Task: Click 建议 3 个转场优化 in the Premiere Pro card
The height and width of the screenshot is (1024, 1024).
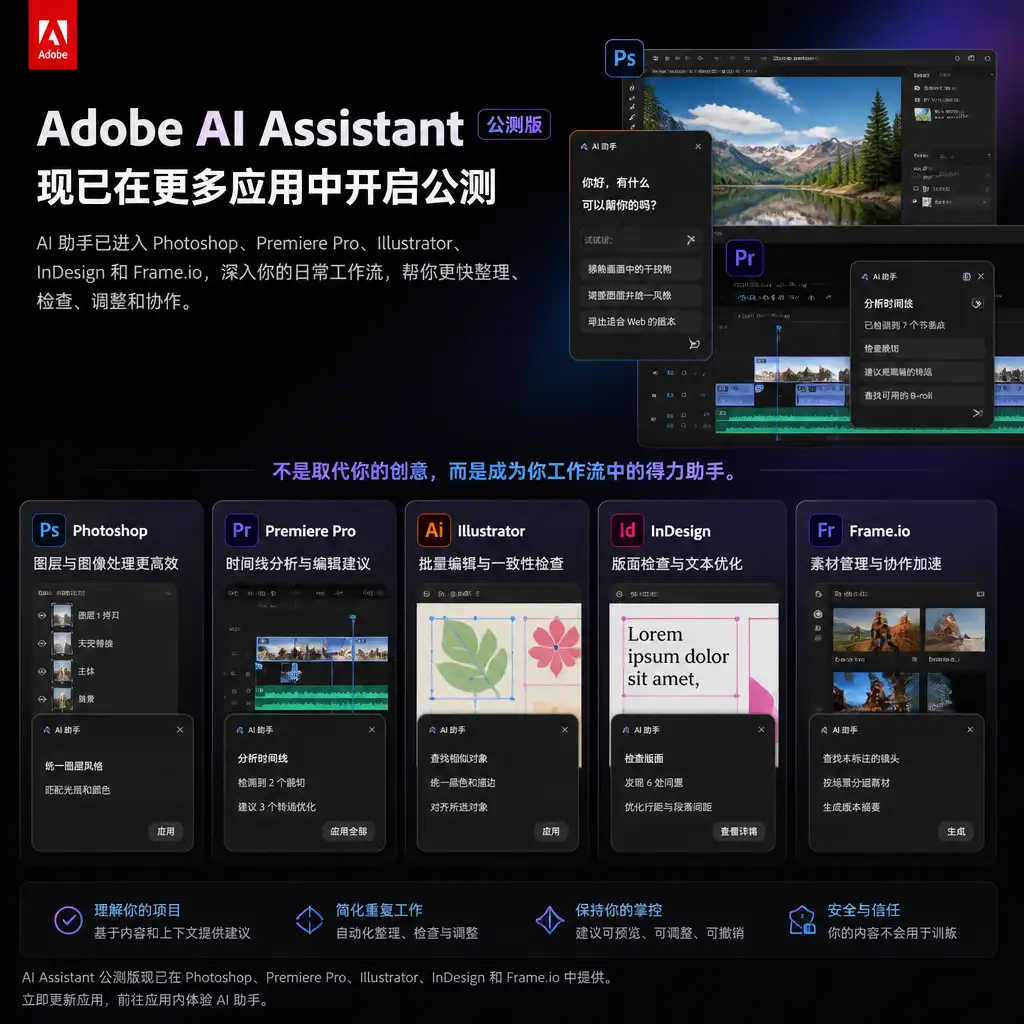Action: pyautogui.click(x=277, y=807)
